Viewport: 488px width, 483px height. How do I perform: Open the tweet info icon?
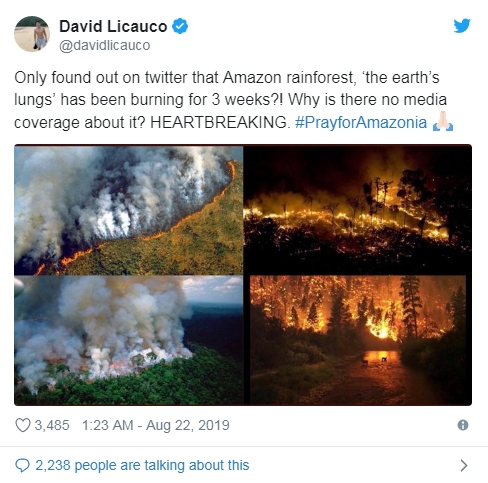463,425
